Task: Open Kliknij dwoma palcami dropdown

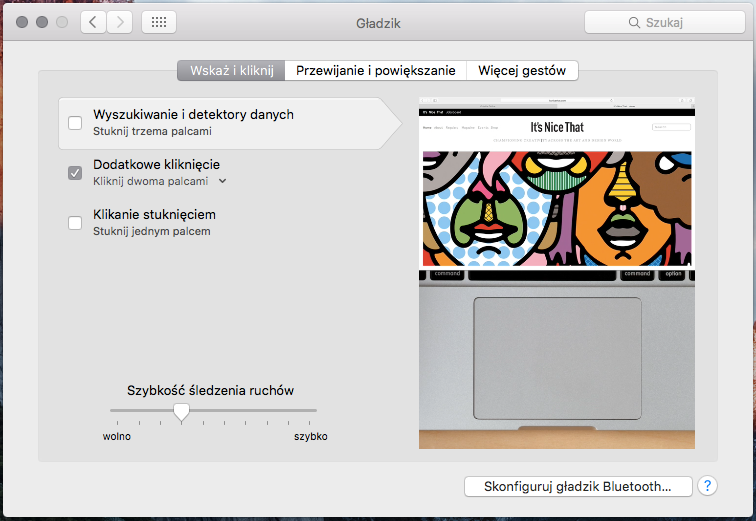Action: [x=160, y=181]
